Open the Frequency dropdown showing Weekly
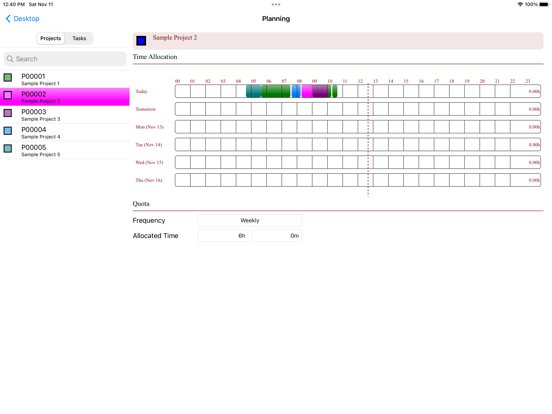The height and width of the screenshot is (414, 552). pos(250,220)
